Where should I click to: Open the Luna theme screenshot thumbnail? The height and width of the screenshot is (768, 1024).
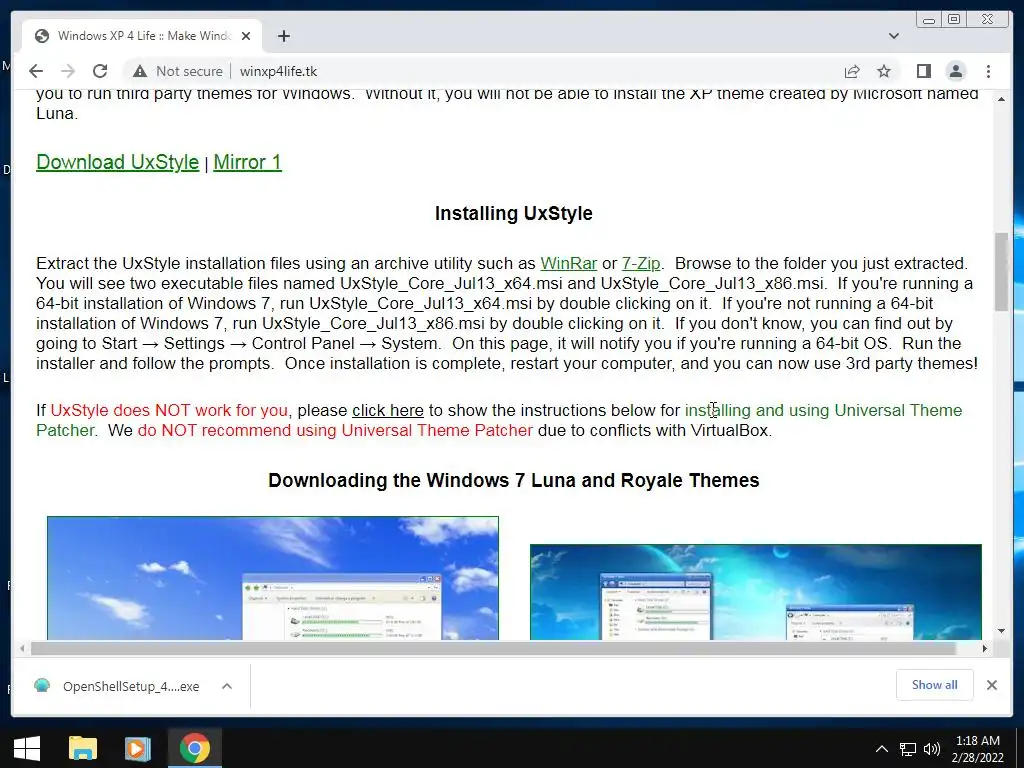coord(273,578)
